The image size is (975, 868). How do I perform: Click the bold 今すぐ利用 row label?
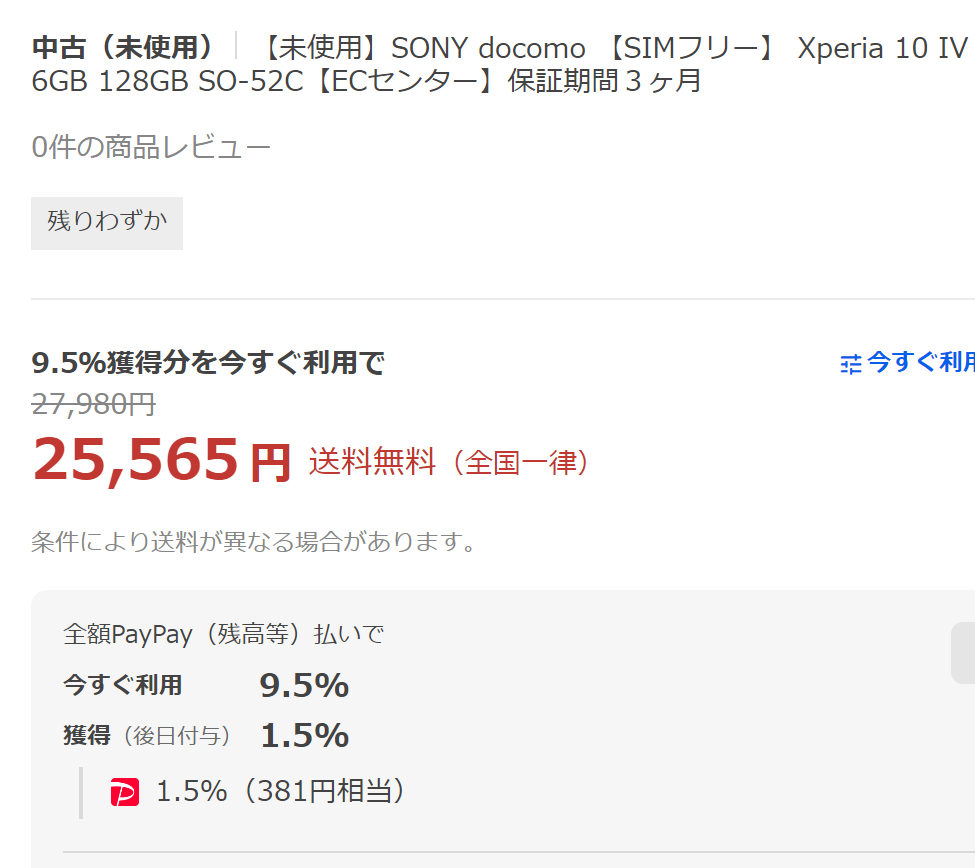[x=122, y=685]
